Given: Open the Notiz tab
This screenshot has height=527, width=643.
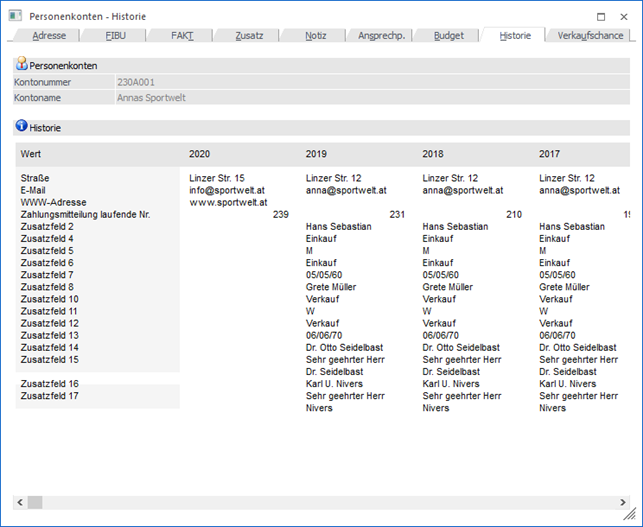Looking at the screenshot, I should (x=316, y=35).
